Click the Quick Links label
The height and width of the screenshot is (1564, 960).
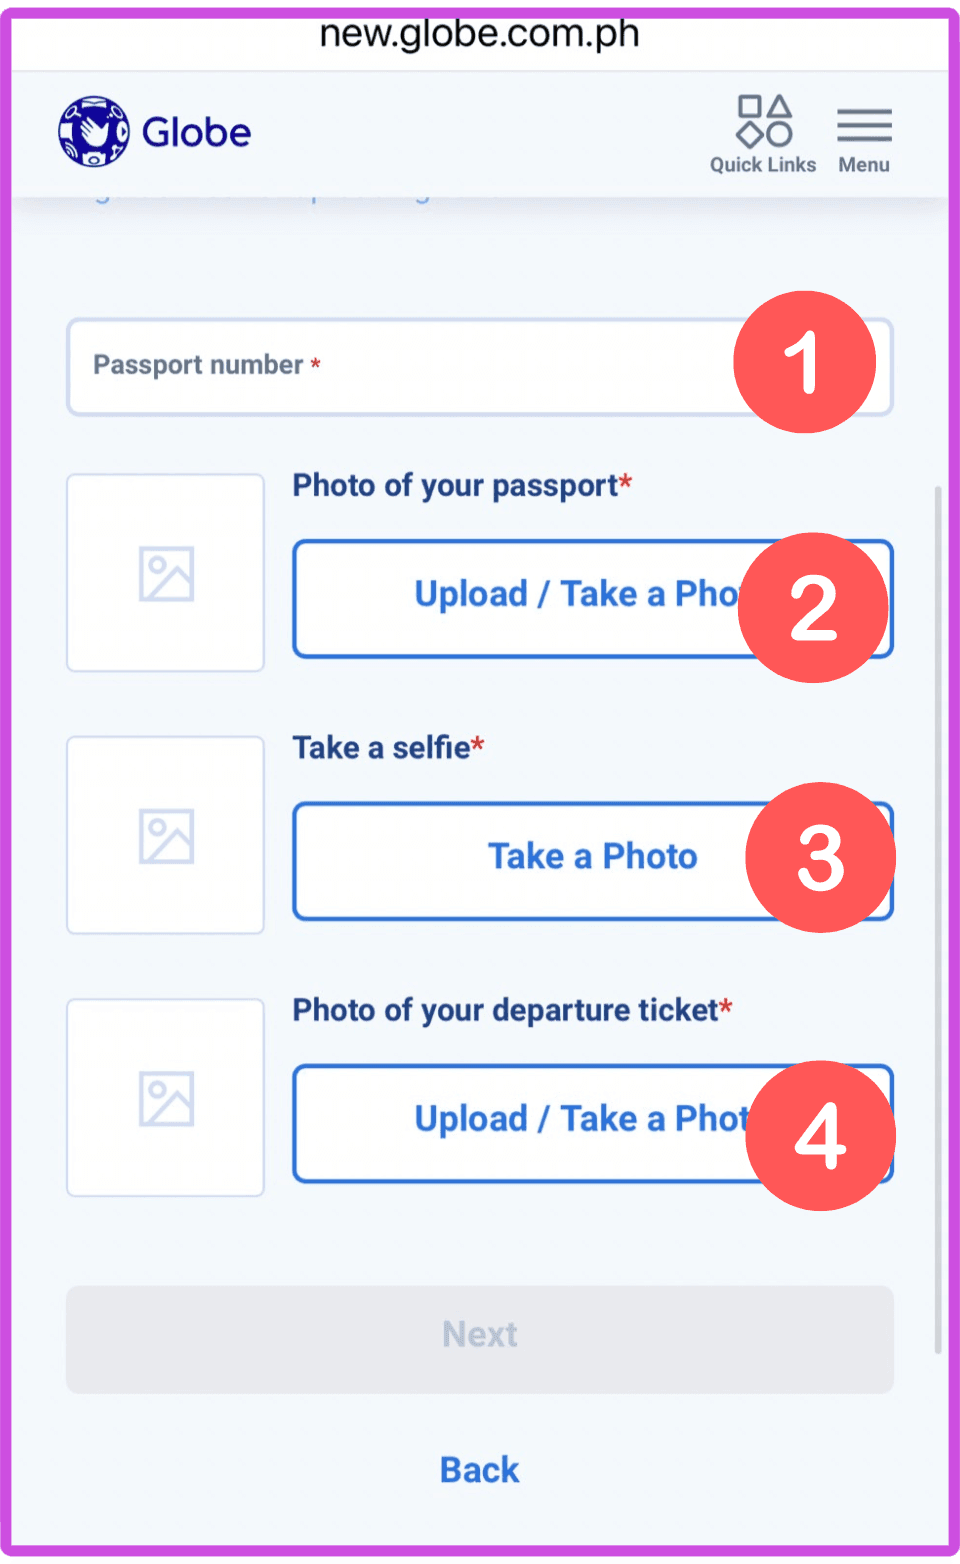pos(763,165)
